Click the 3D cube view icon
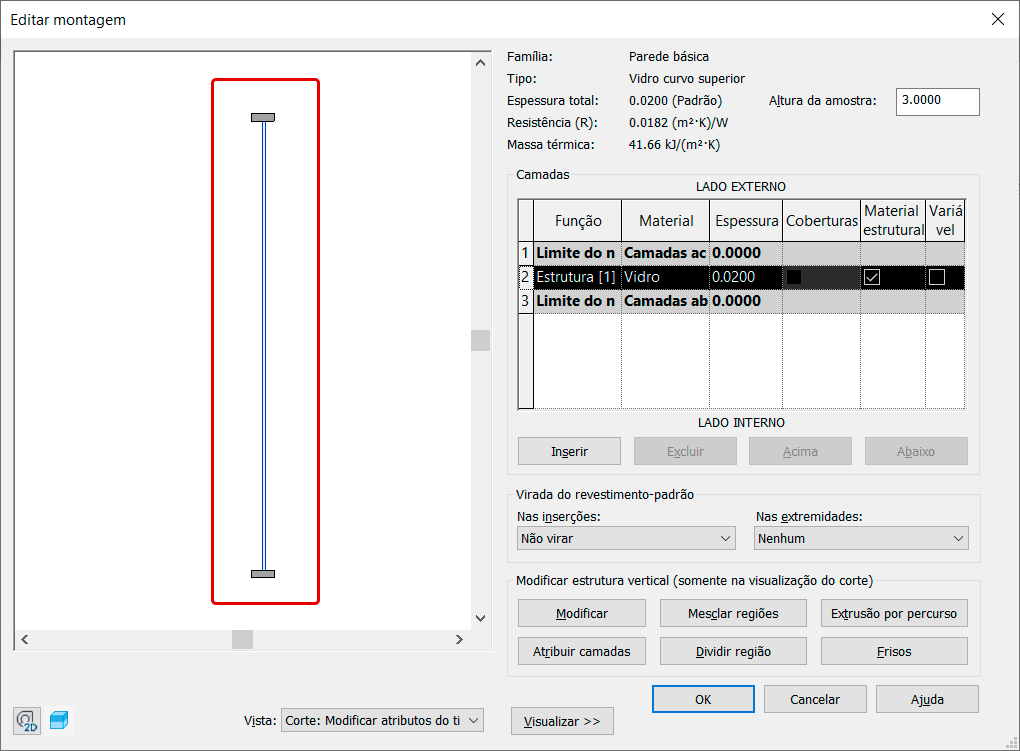 (60, 720)
